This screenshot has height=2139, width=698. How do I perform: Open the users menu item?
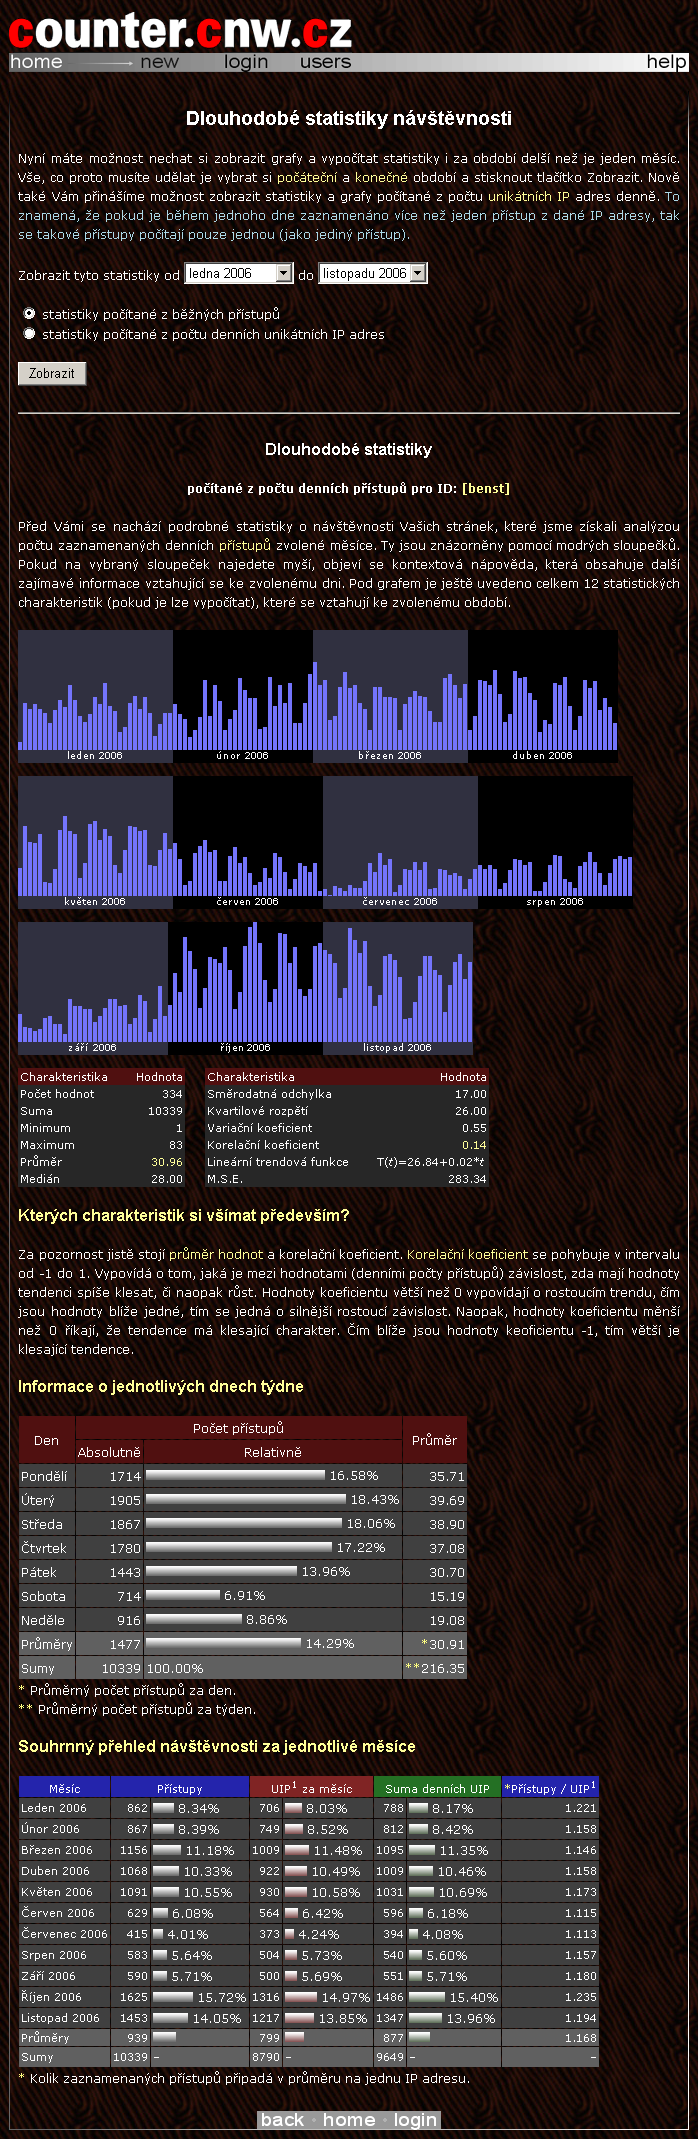coord(325,62)
